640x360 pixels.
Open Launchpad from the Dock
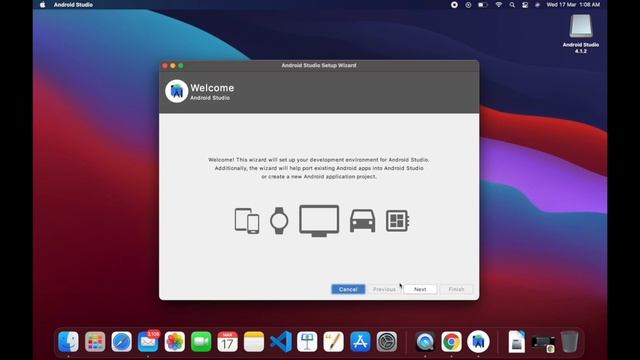95,342
